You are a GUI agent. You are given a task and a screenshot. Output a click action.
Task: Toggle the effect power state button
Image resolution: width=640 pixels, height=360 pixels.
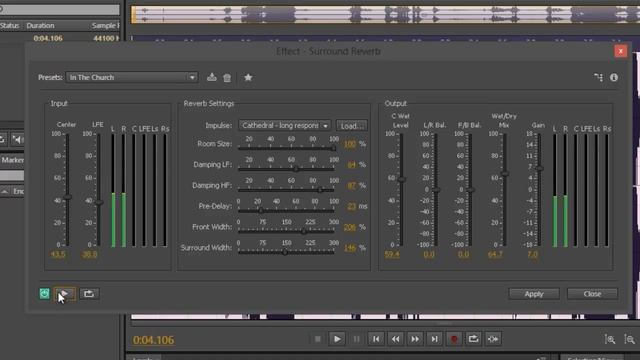tap(44, 293)
